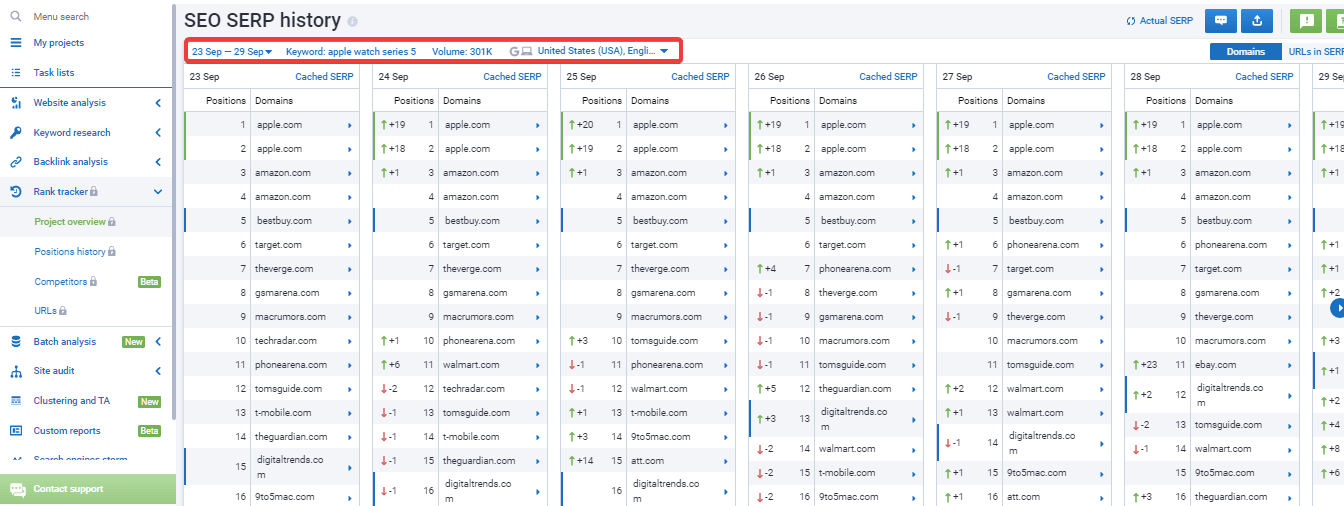Image resolution: width=1344 pixels, height=506 pixels.
Task: Open Cached SERP for 28 Sep
Action: click(1264, 77)
